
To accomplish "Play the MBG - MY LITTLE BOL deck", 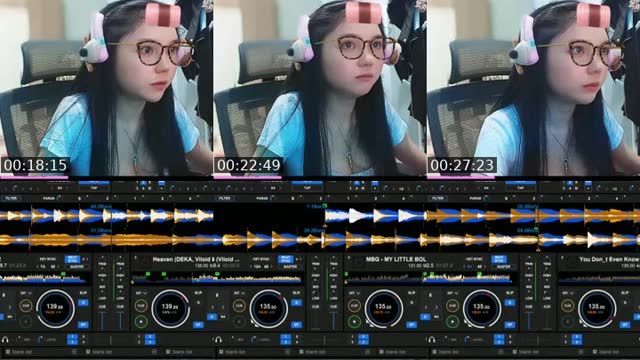I will coord(354,321).
